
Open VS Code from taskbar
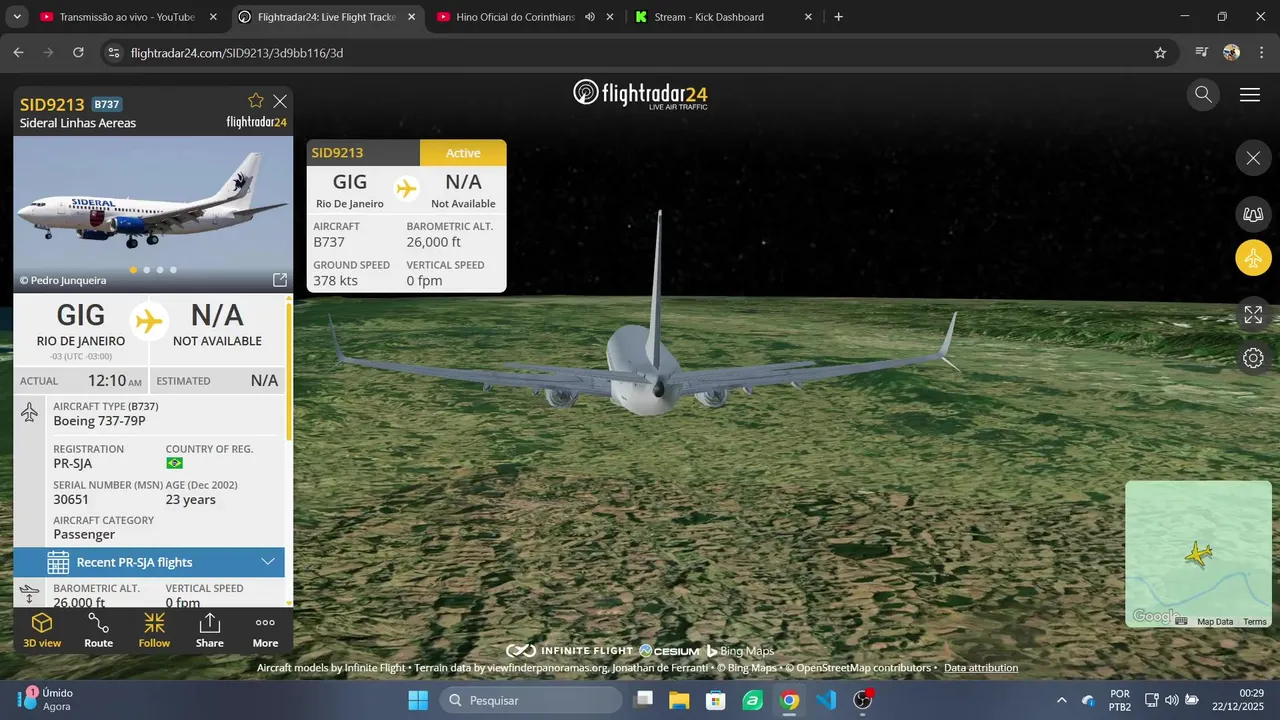[826, 700]
